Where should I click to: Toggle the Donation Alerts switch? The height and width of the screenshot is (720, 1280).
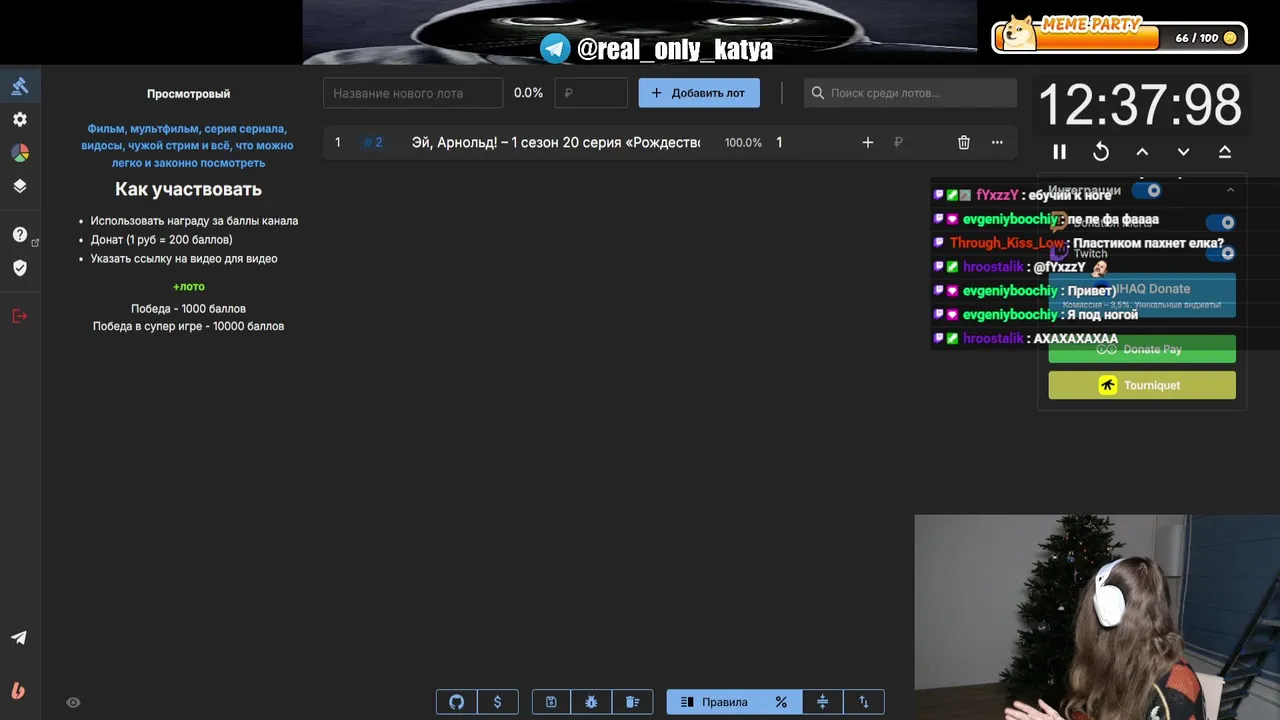click(1220, 222)
